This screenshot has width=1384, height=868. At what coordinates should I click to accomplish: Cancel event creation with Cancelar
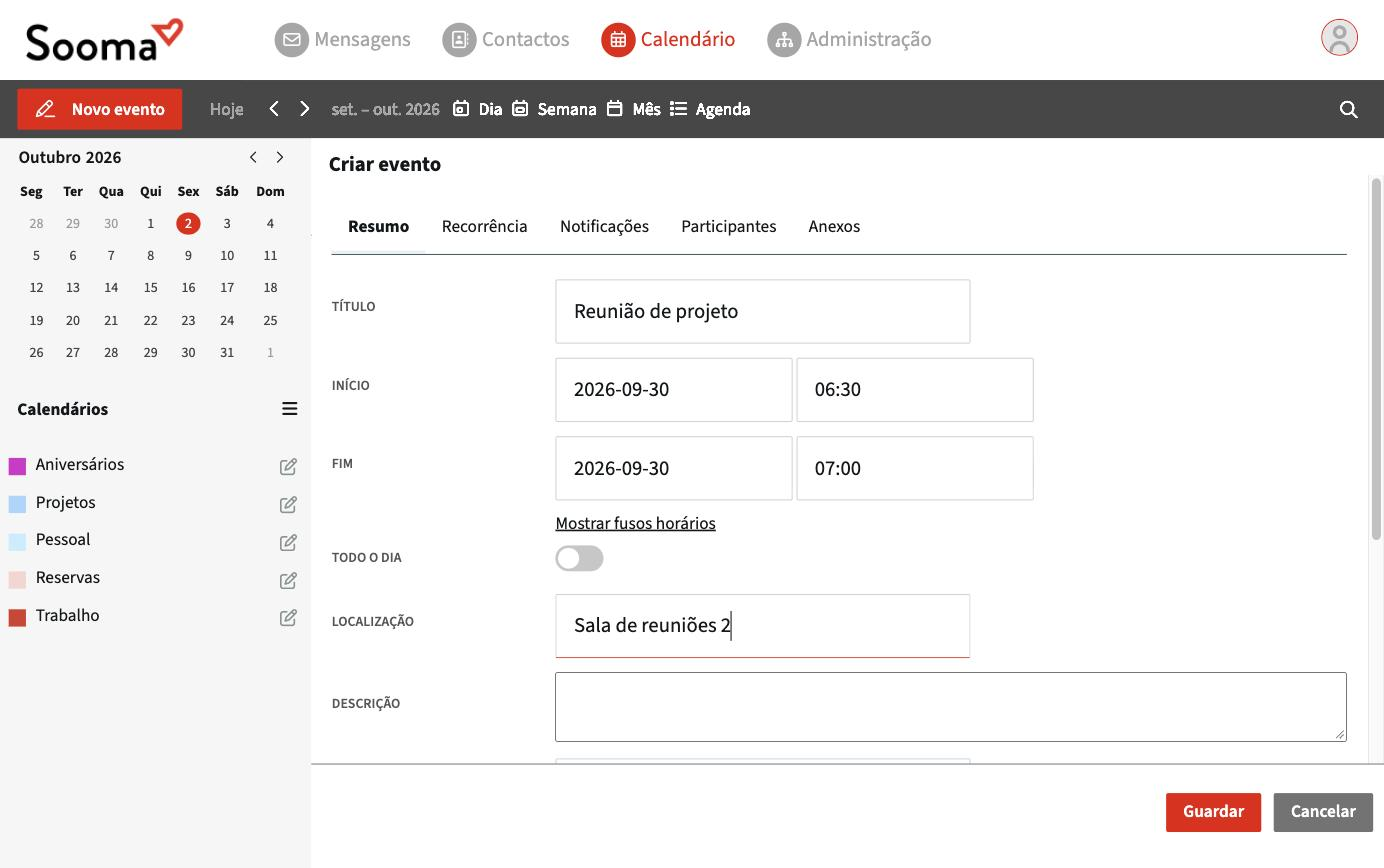(x=1323, y=812)
